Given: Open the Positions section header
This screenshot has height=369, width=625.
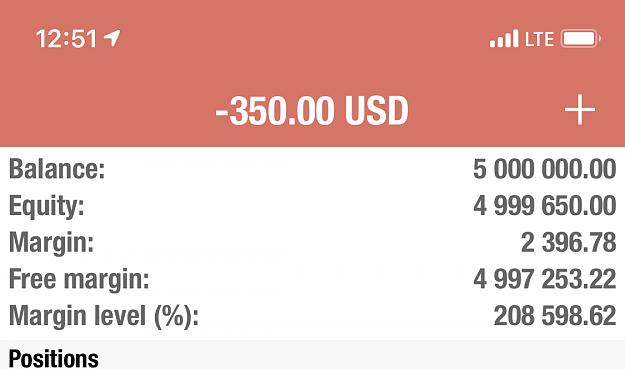Looking at the screenshot, I should (x=53, y=358).
